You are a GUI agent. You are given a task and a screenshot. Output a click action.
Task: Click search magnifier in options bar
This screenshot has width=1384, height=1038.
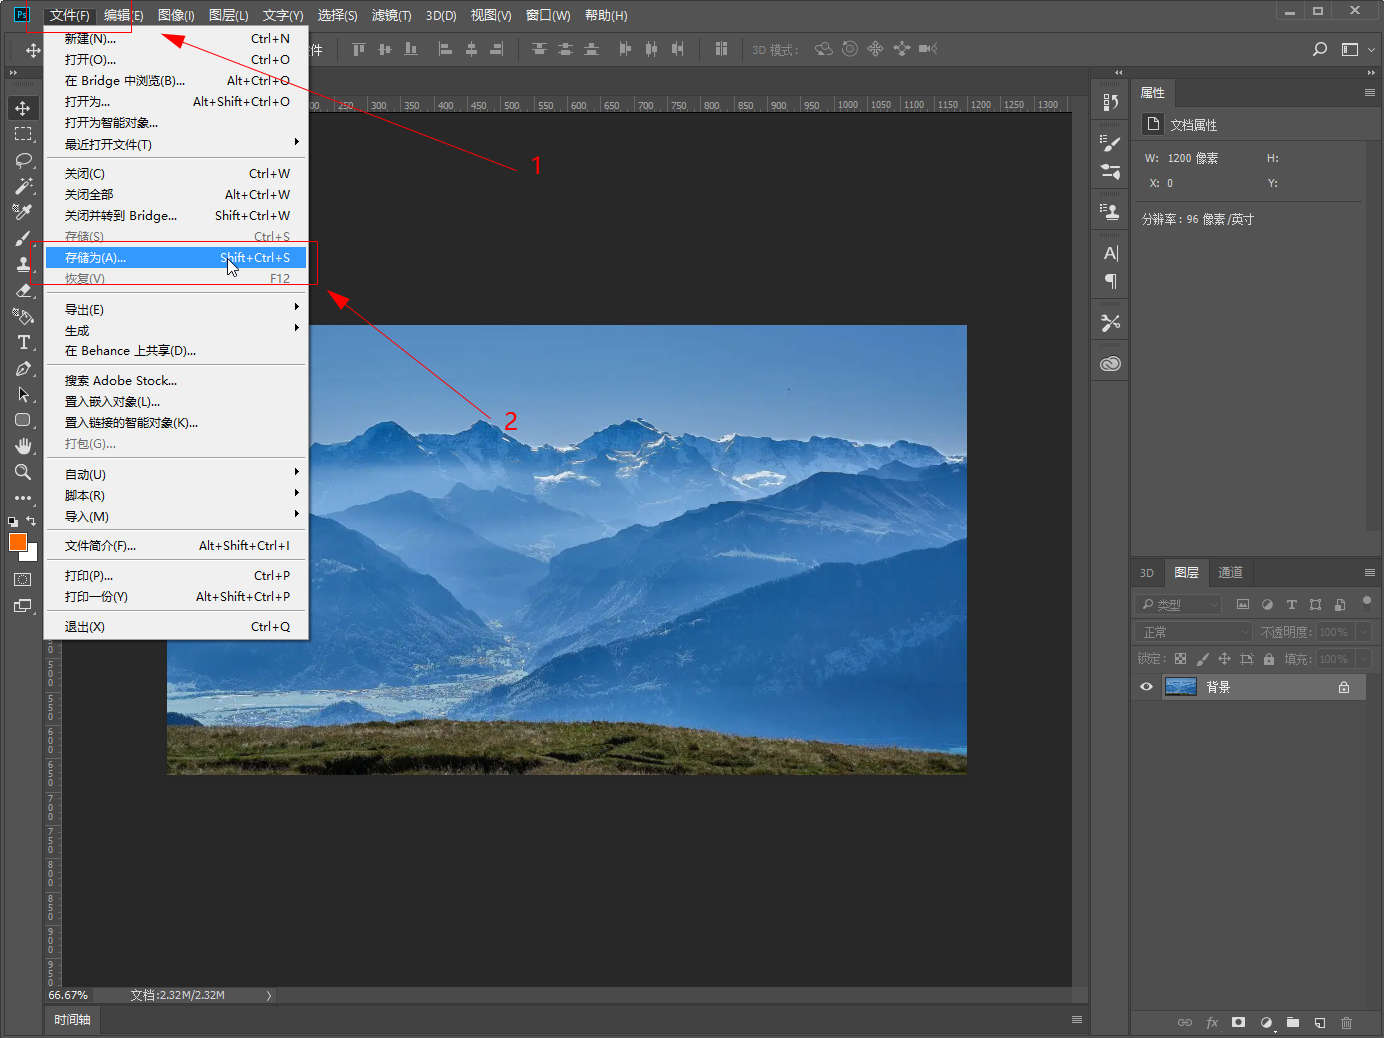click(x=1320, y=49)
